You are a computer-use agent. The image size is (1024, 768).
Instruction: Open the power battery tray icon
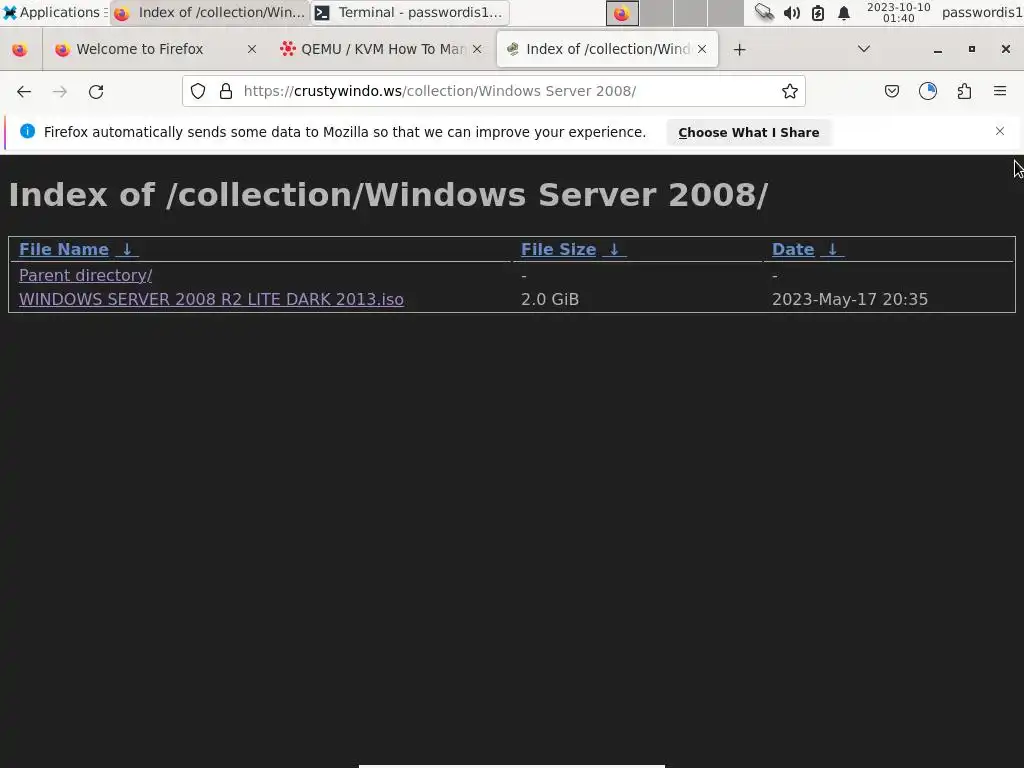click(x=818, y=13)
